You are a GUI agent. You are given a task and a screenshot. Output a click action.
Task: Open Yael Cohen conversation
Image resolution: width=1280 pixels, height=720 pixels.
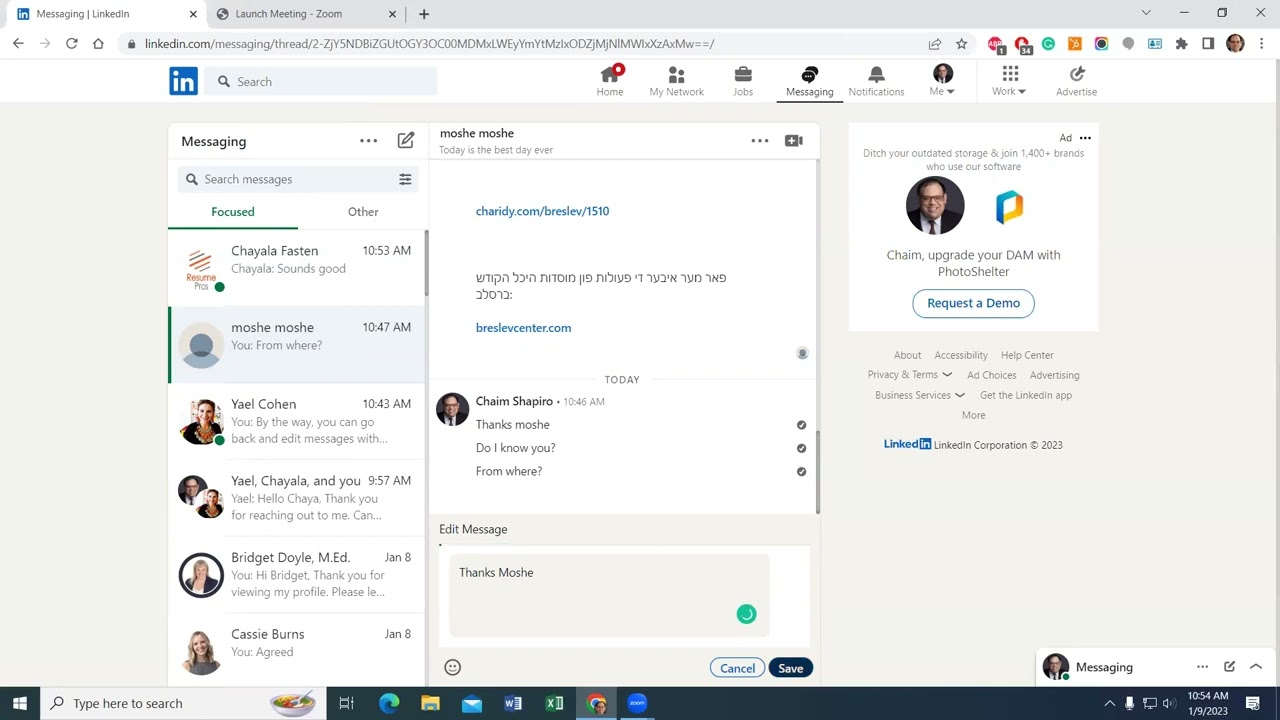296,421
